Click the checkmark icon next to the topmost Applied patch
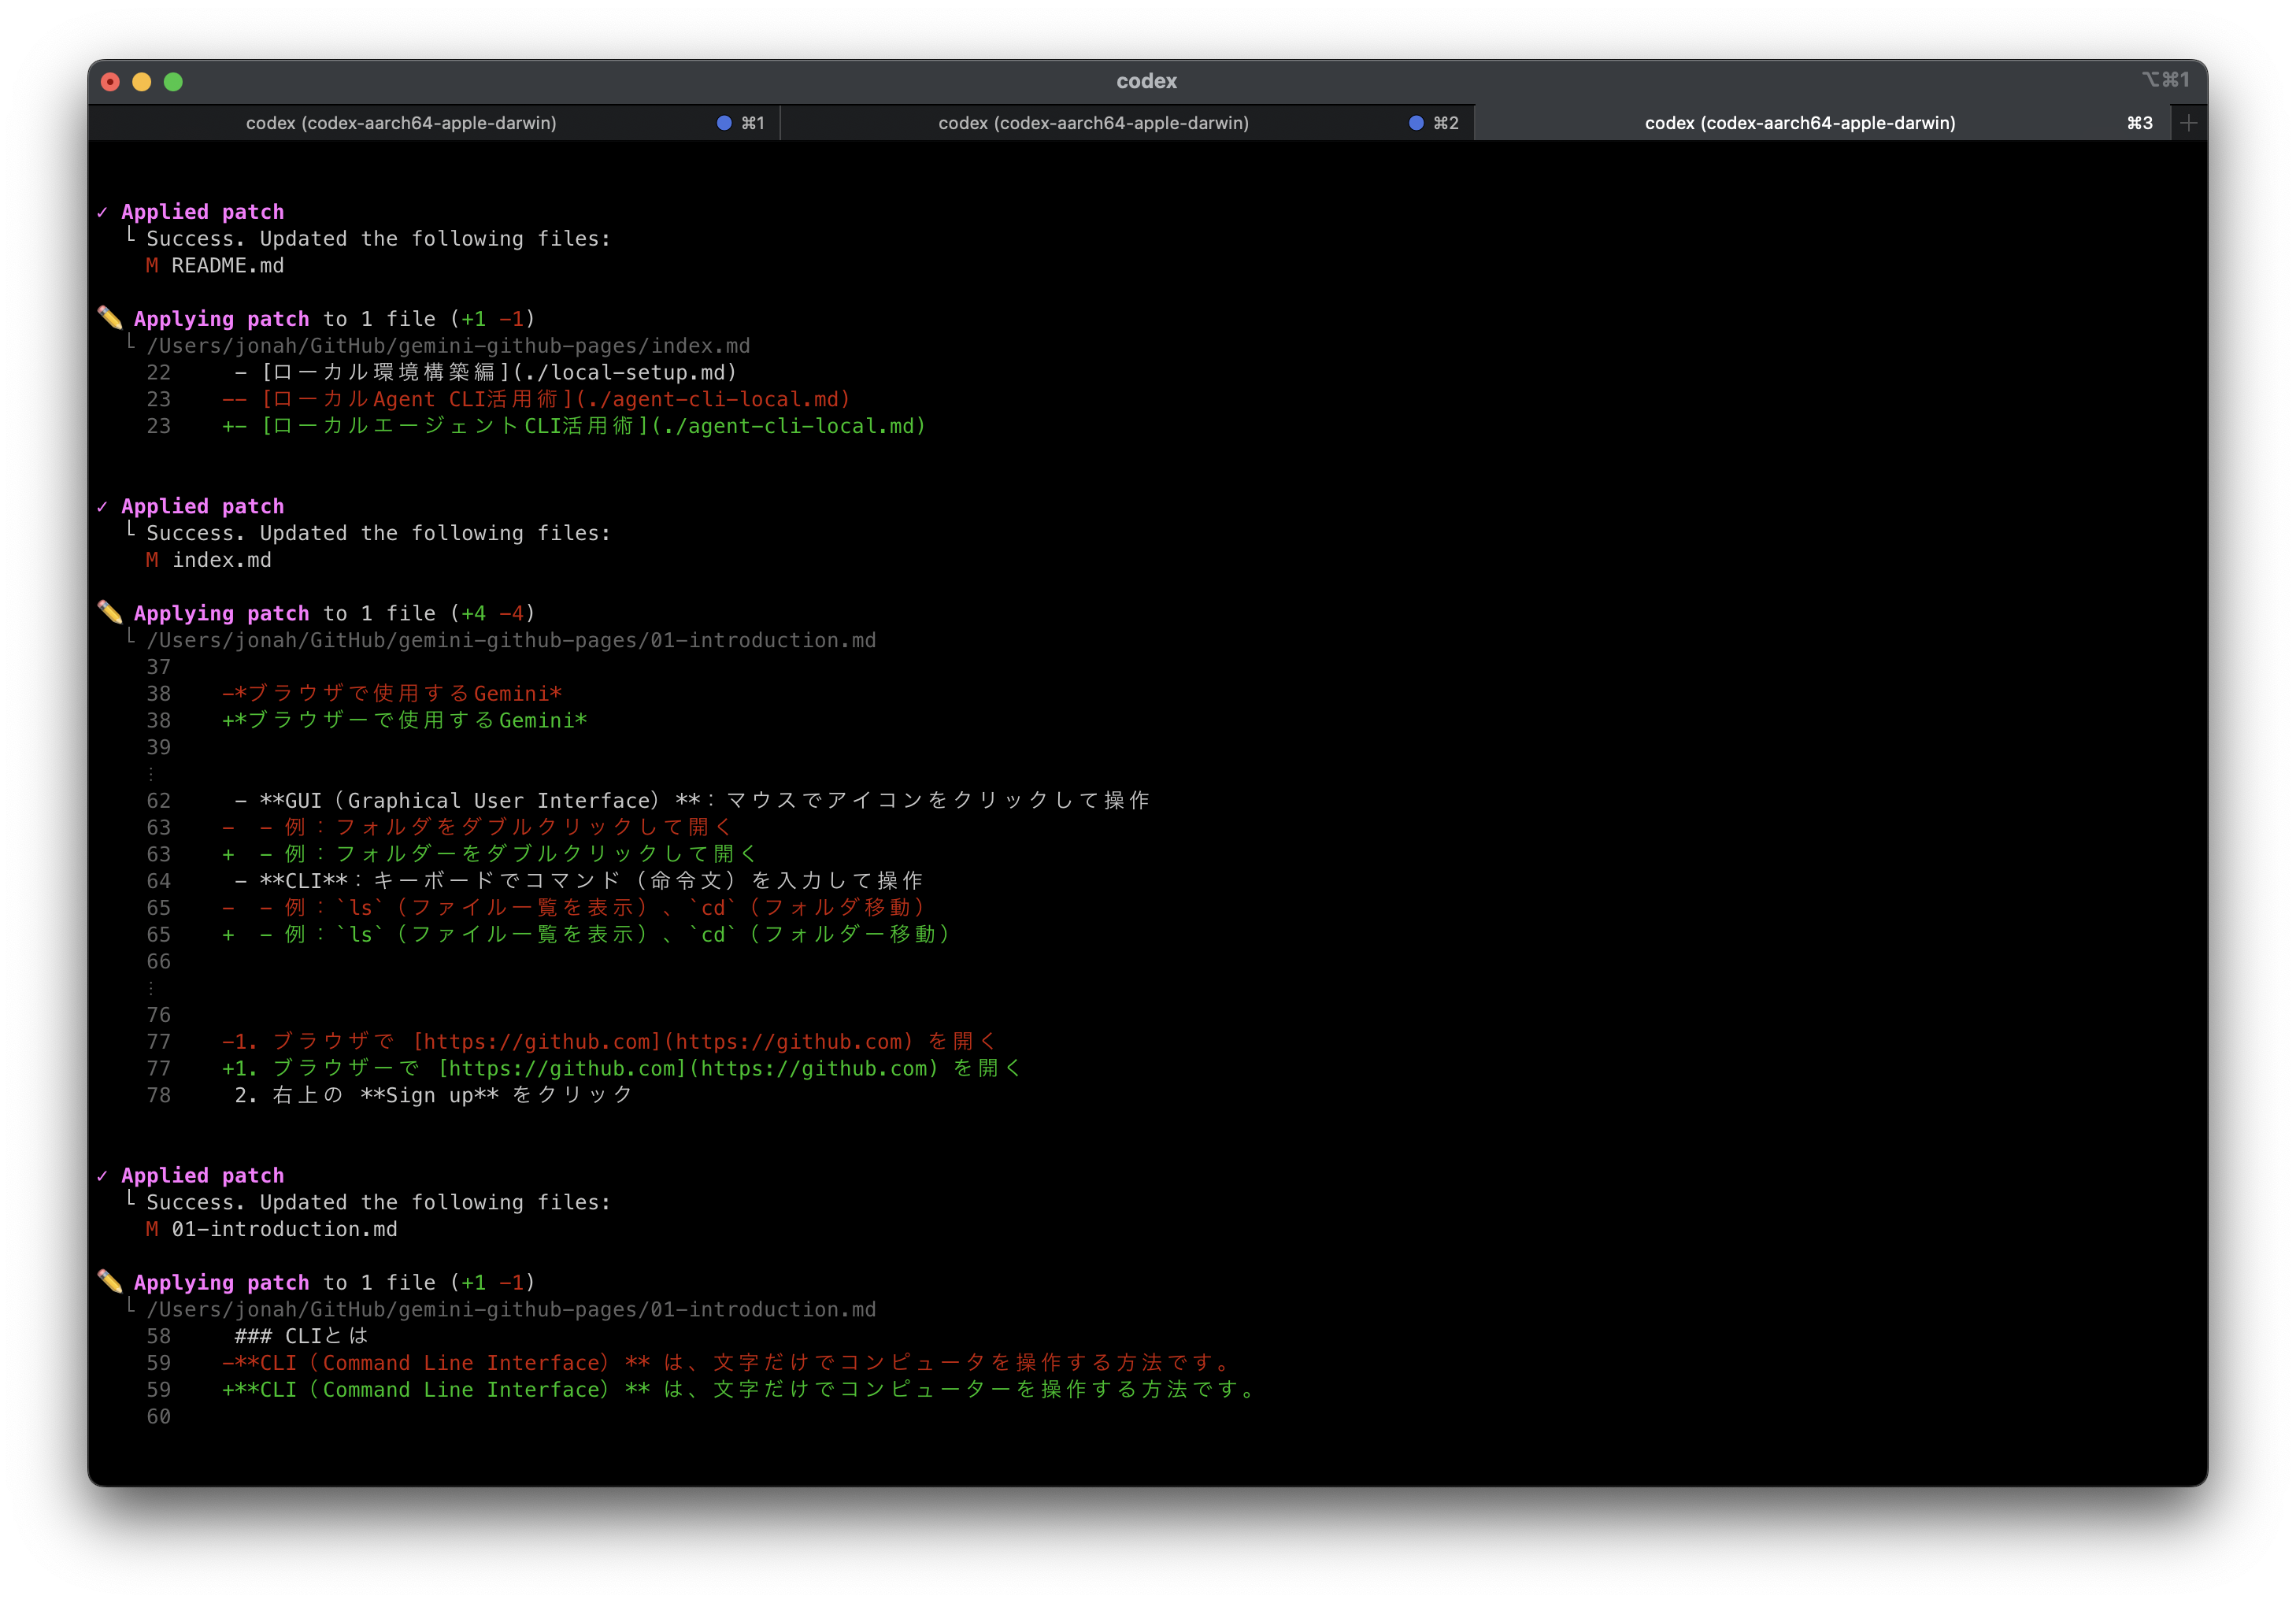2296x1603 pixels. (x=103, y=212)
